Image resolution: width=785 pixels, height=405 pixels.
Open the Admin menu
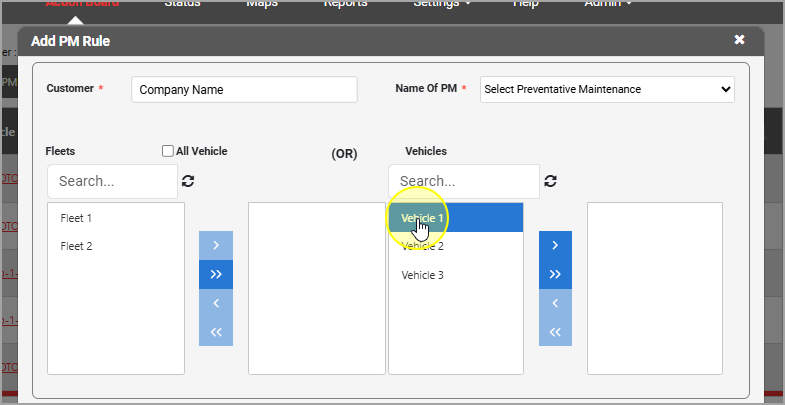607,4
